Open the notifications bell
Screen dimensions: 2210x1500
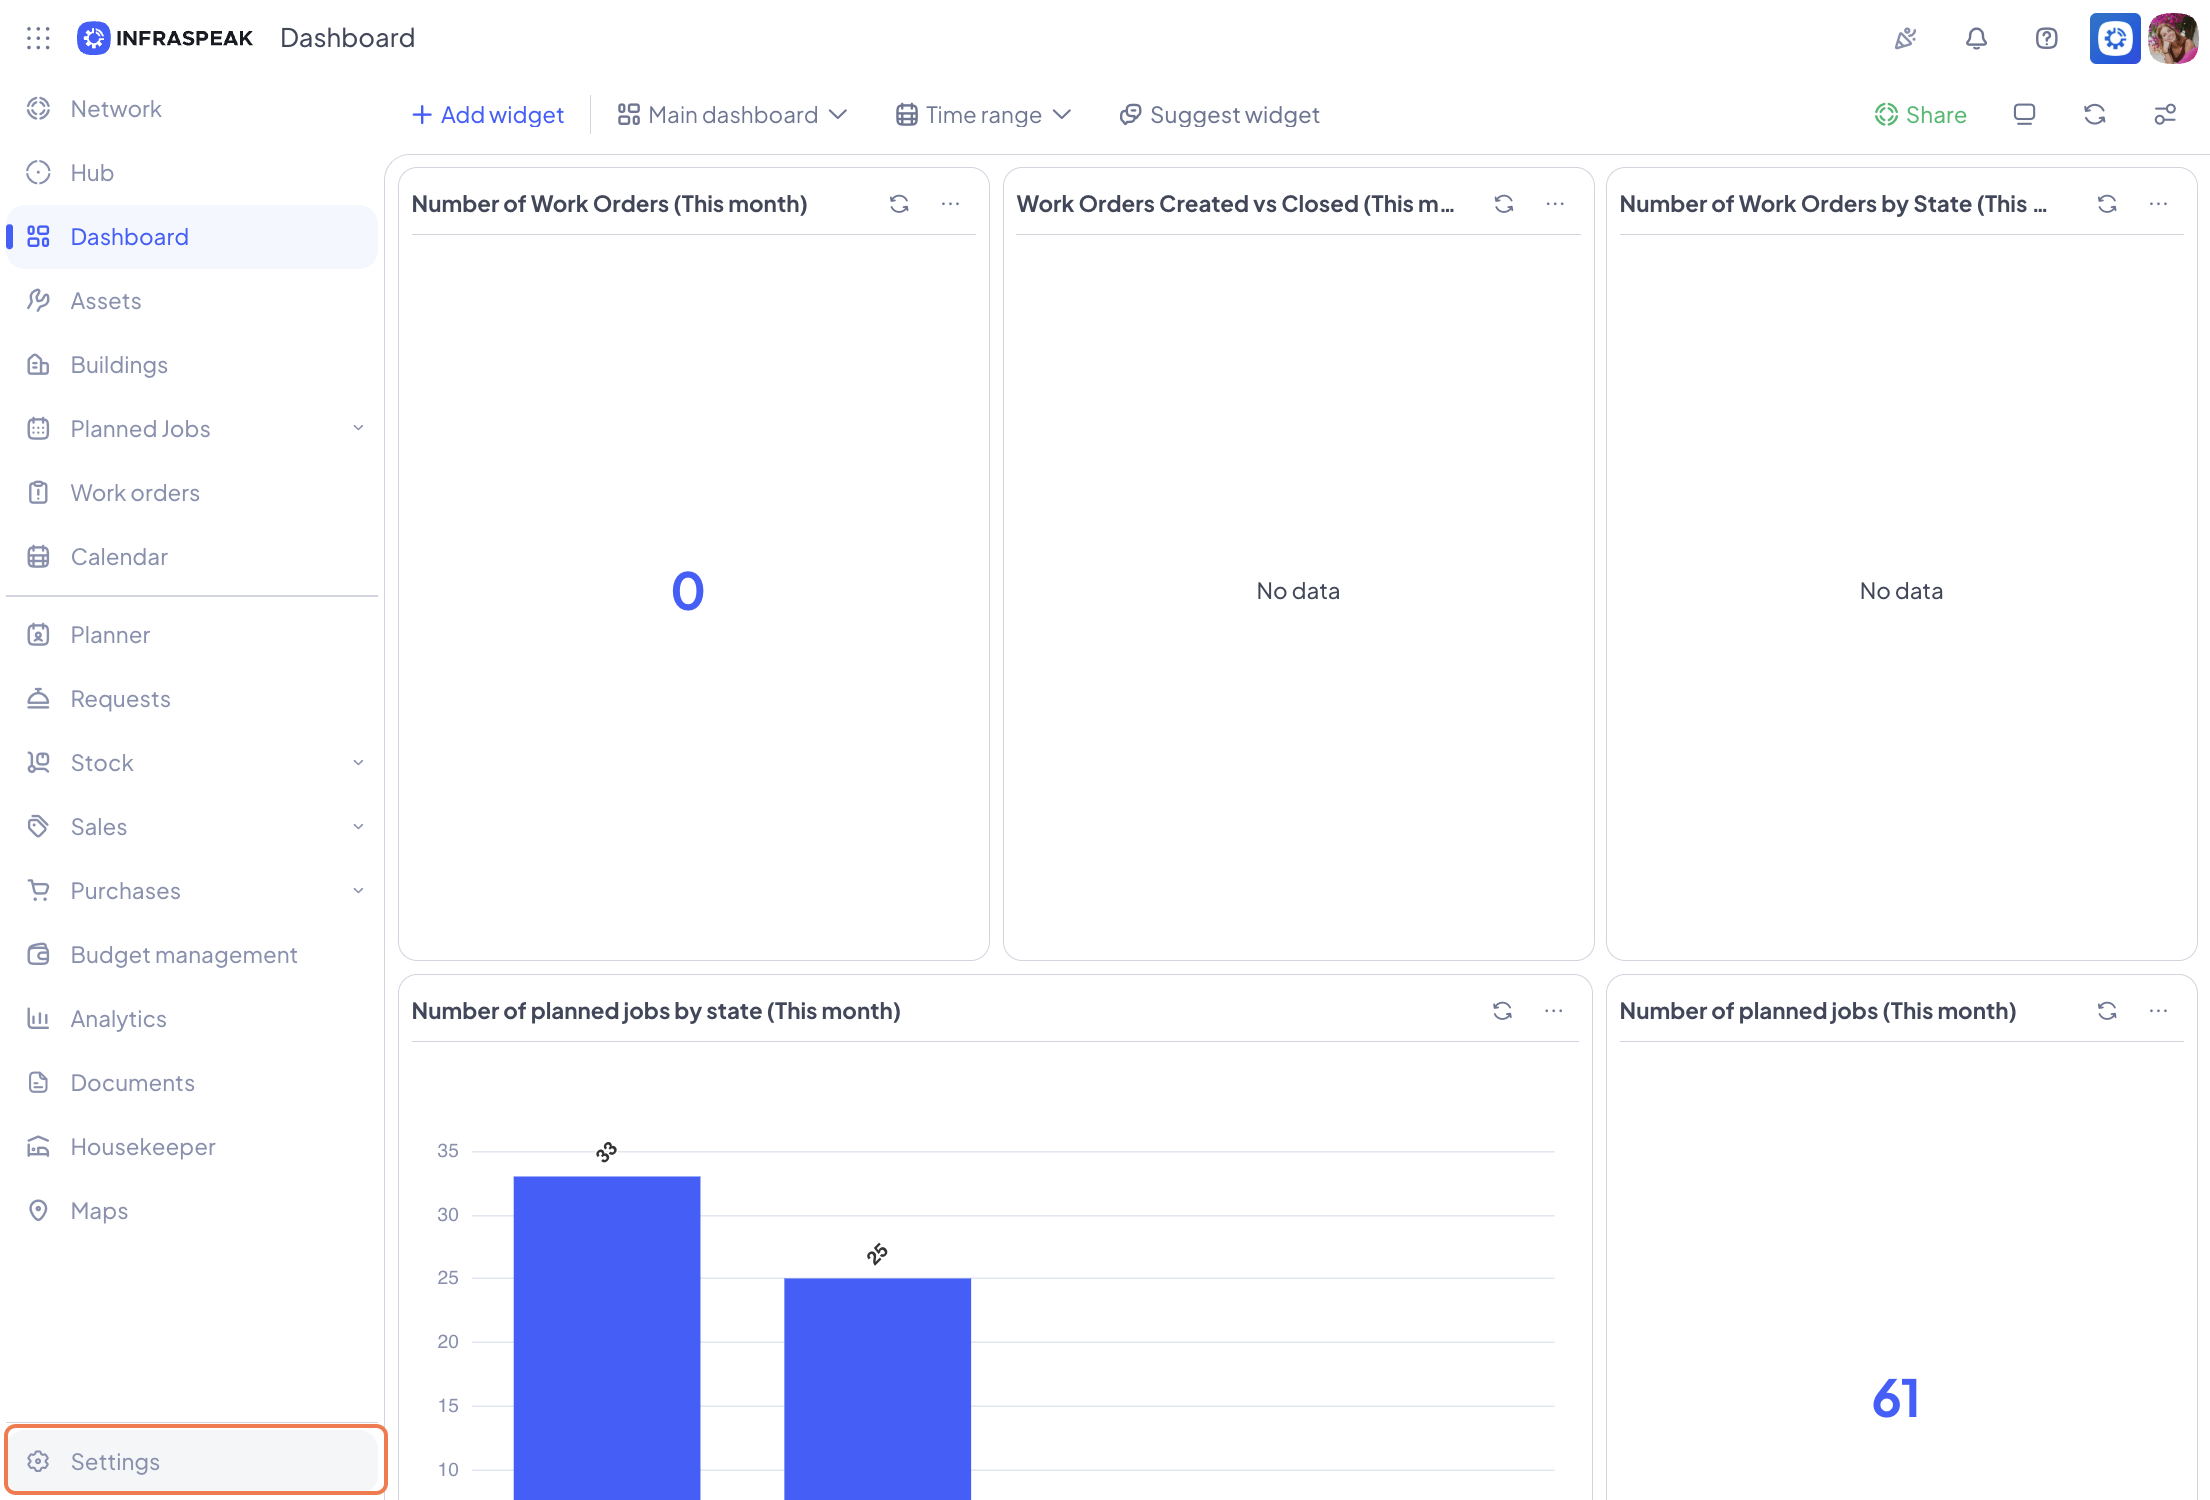(x=1976, y=38)
